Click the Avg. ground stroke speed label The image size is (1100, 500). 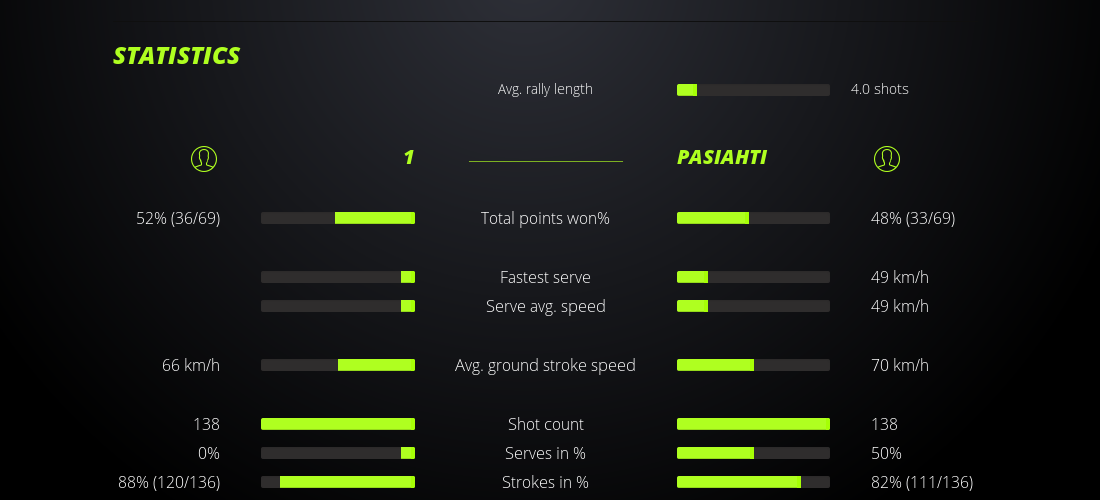tap(545, 365)
